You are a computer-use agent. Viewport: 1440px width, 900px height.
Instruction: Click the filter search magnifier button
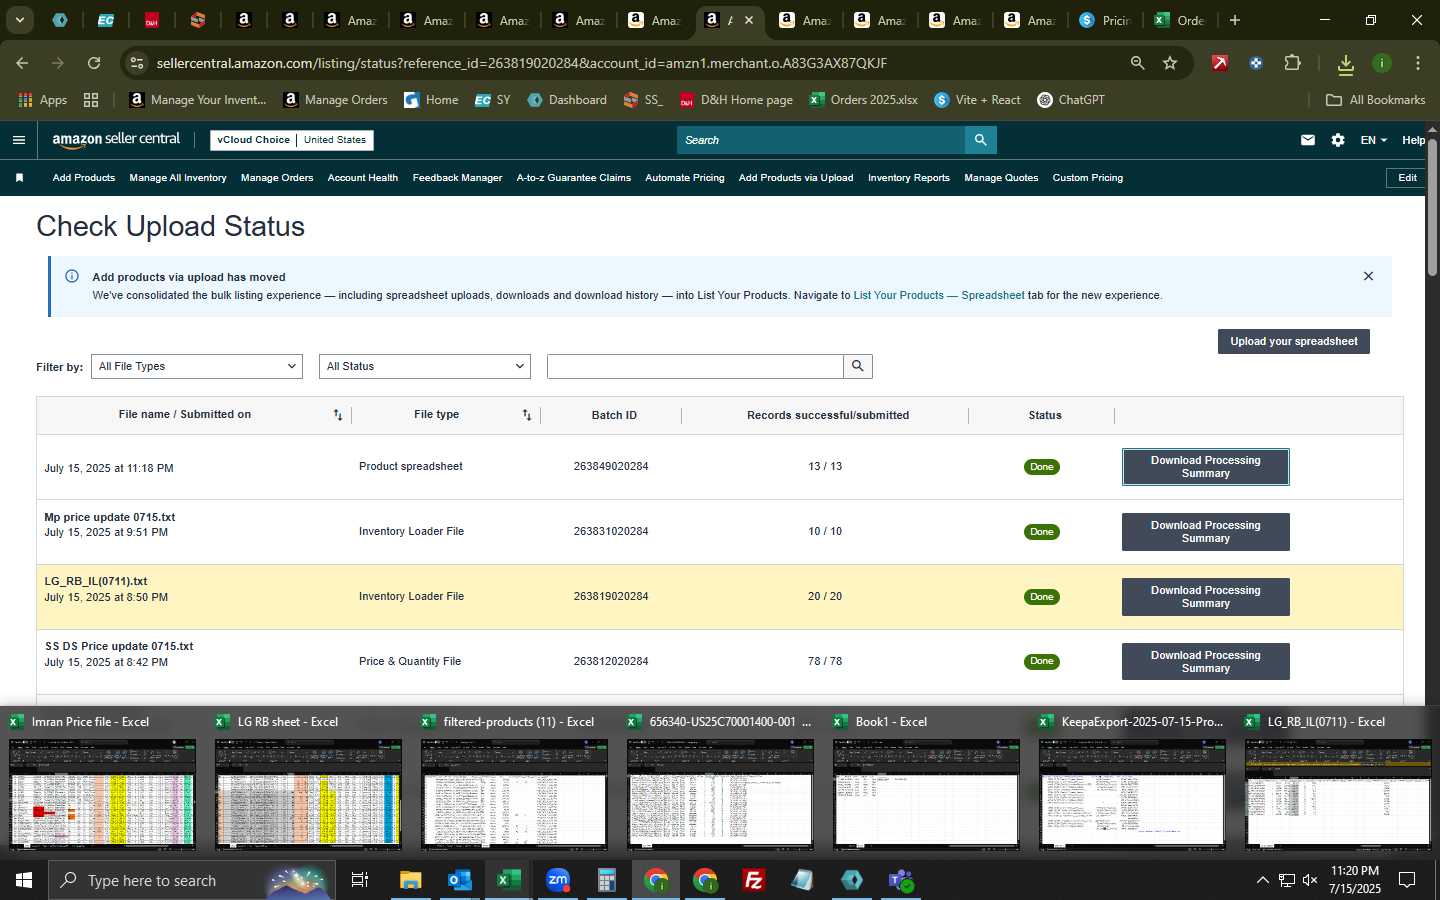coord(858,366)
